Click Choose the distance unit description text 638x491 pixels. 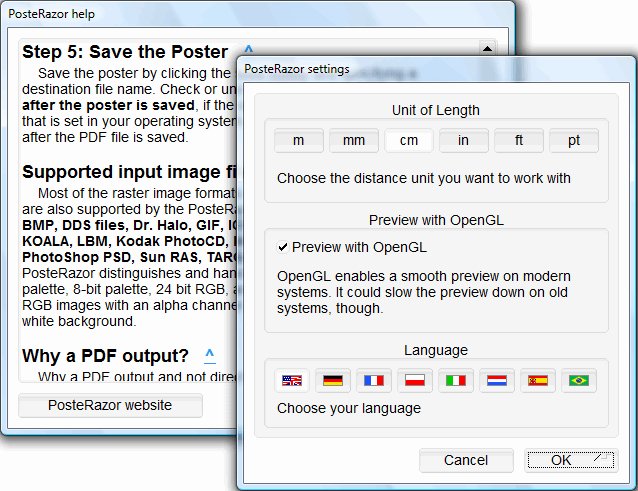[424, 178]
